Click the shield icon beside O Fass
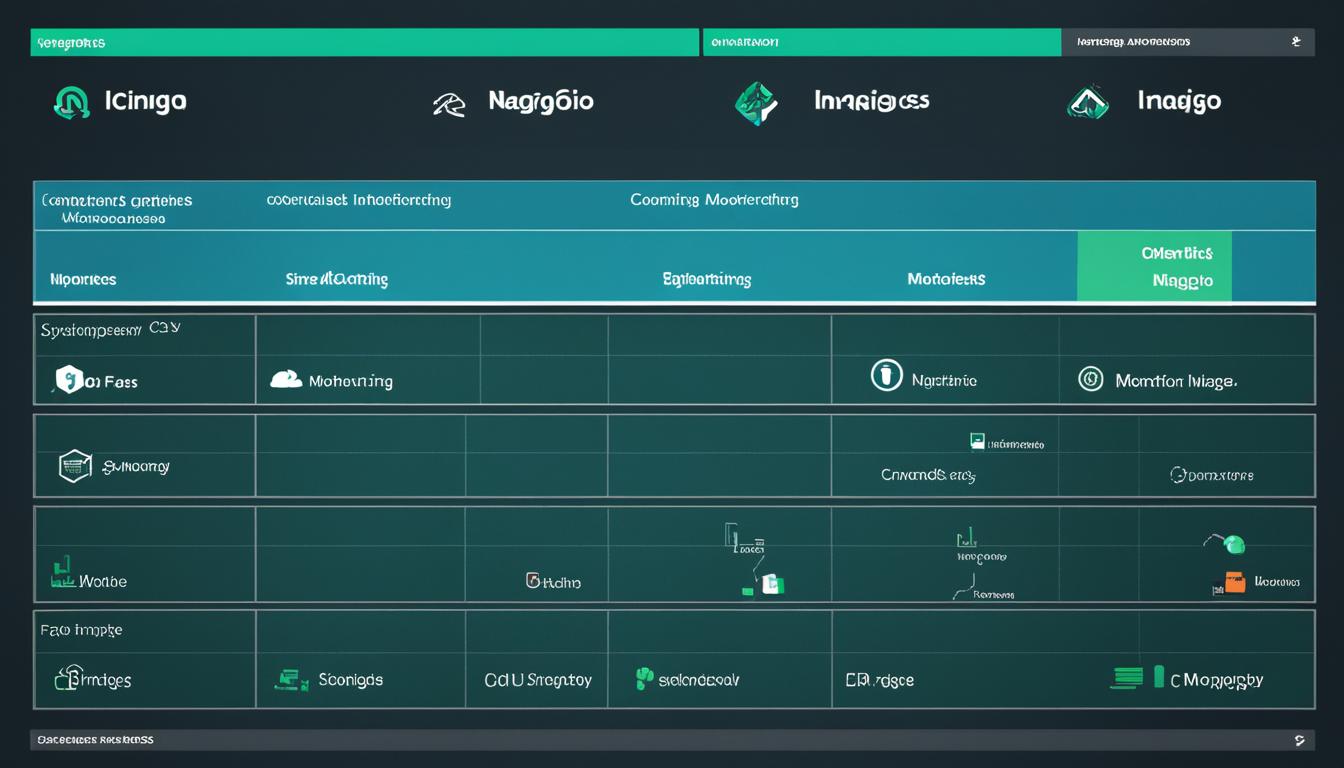The image size is (1344, 768). 69,380
